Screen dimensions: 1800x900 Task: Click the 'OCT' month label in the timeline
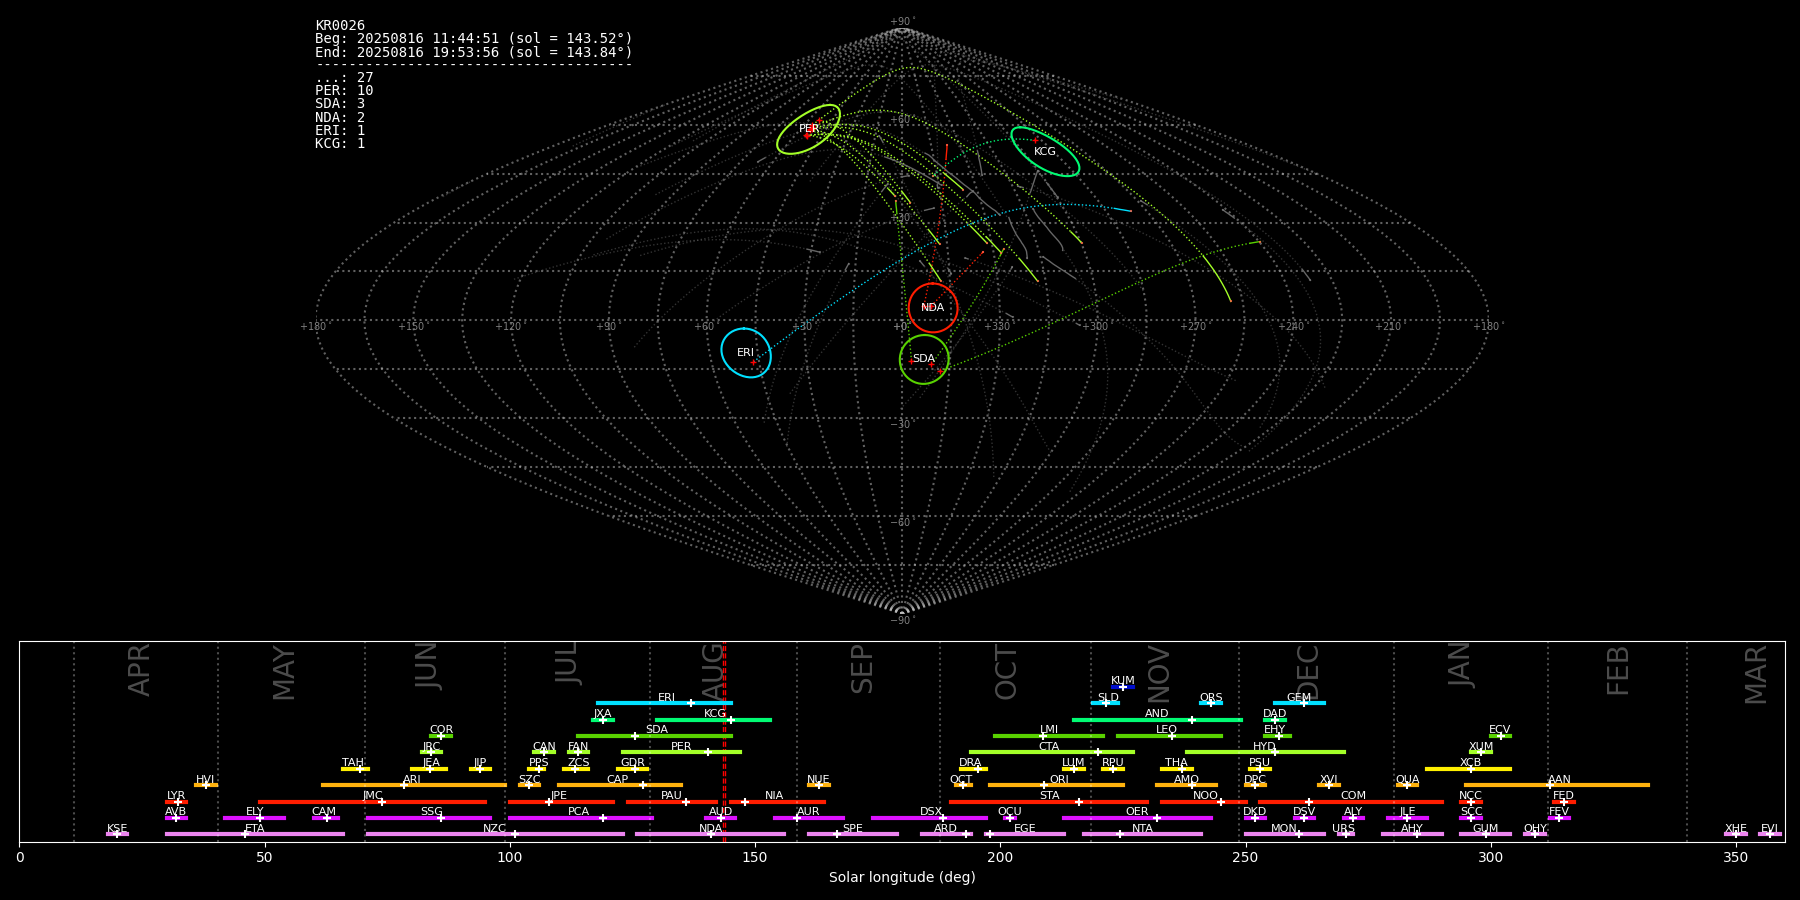1006,672
